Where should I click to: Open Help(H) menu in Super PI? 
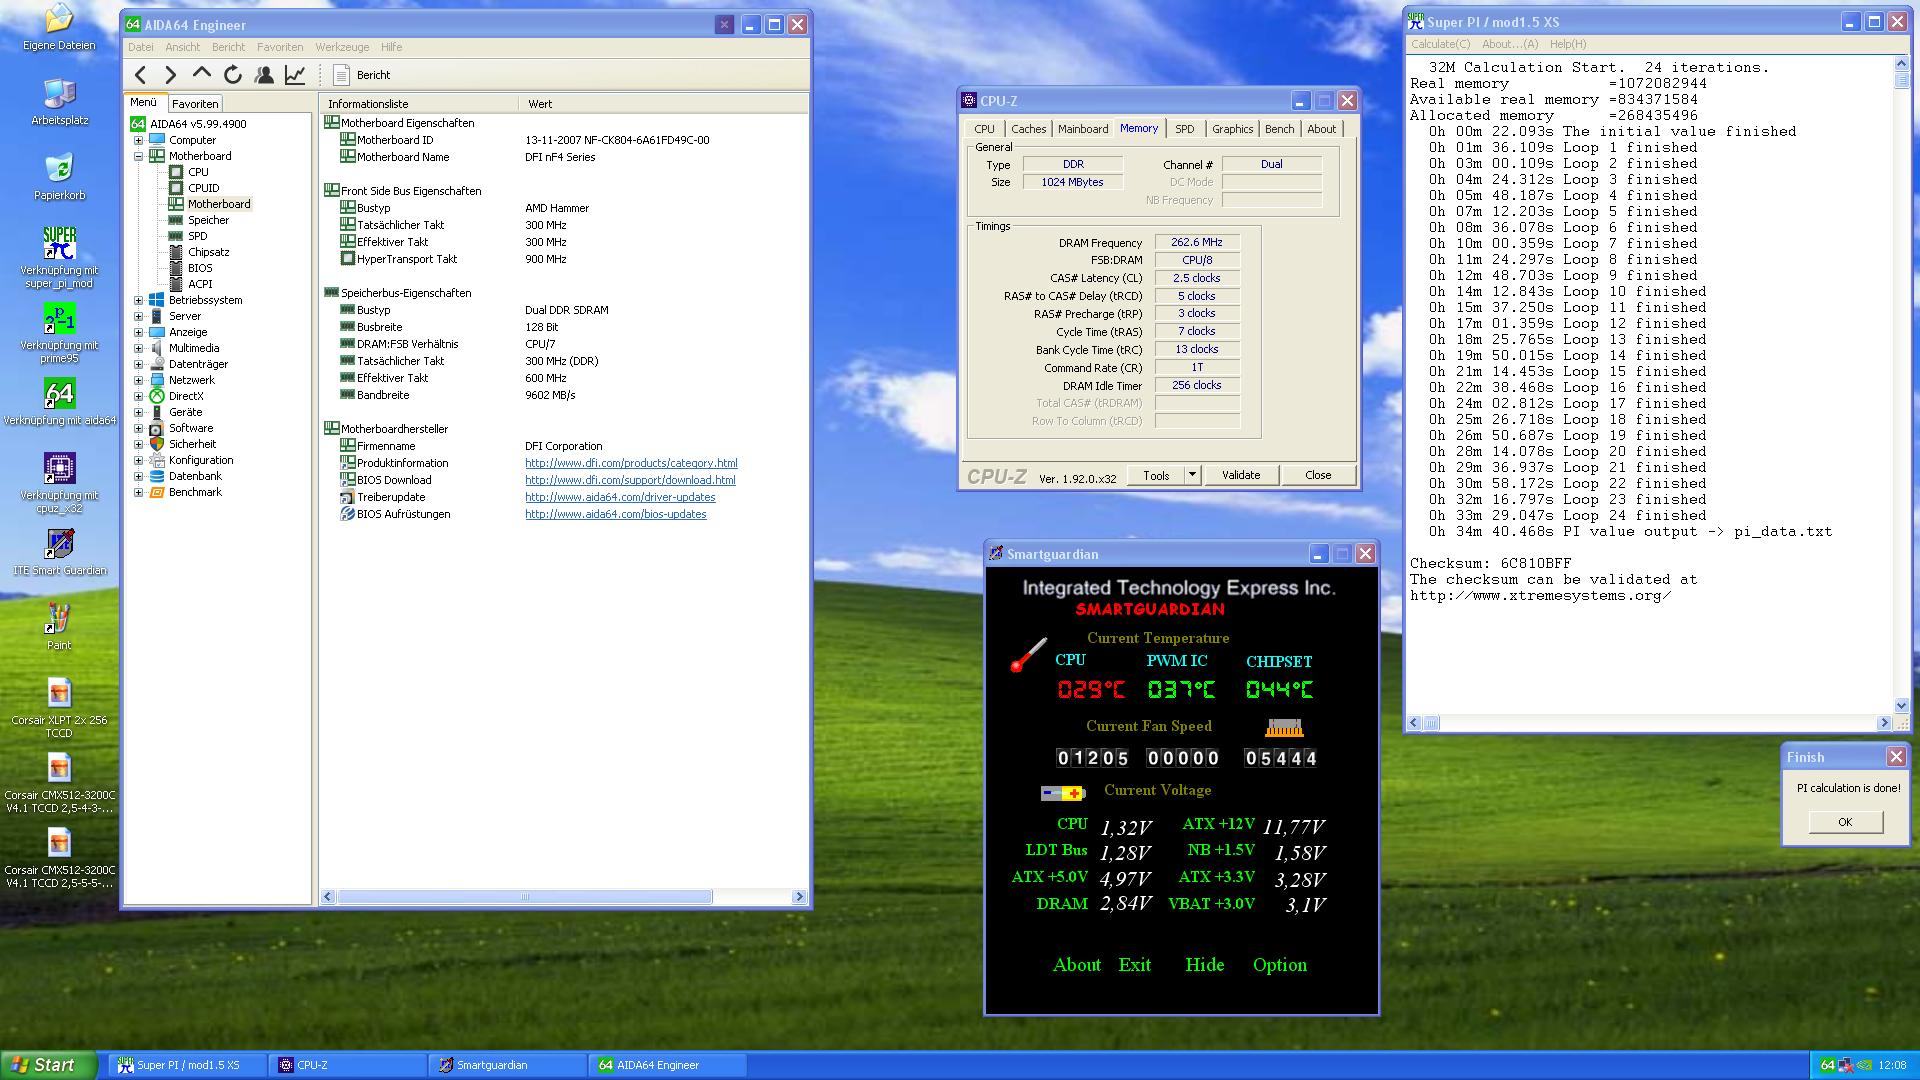click(1567, 44)
